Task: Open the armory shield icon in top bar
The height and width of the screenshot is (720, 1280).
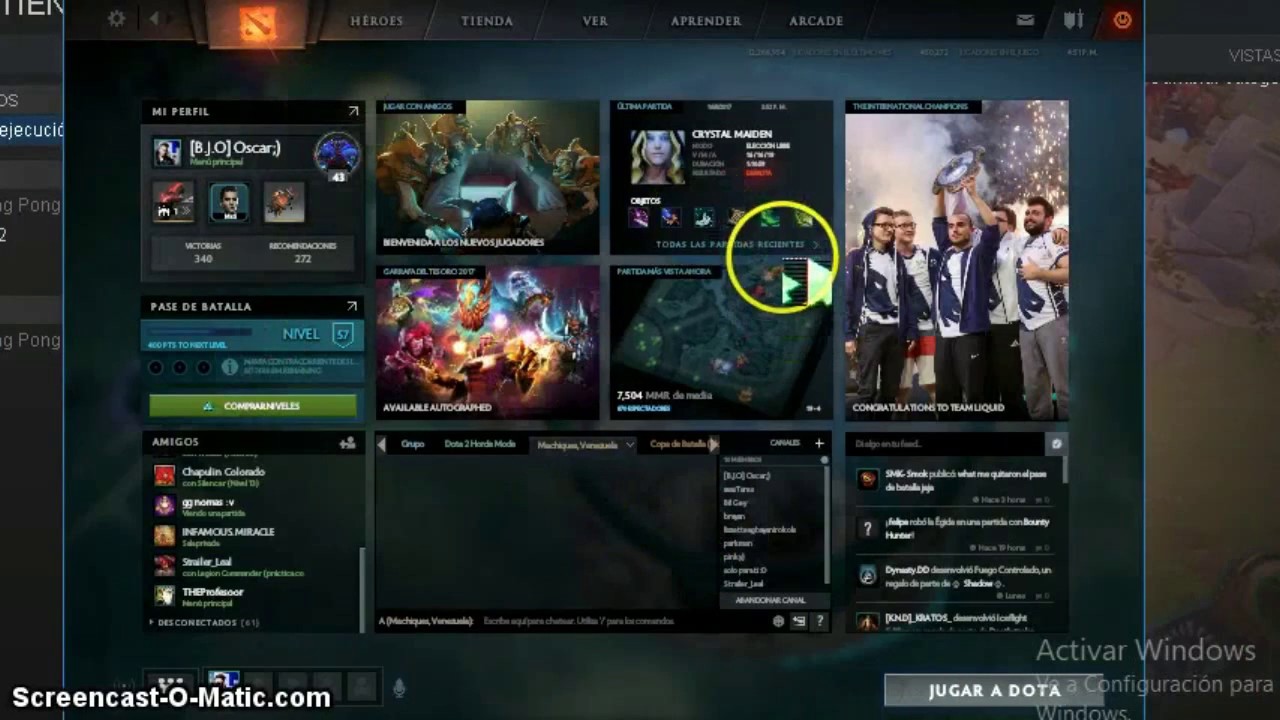Action: click(x=1073, y=20)
